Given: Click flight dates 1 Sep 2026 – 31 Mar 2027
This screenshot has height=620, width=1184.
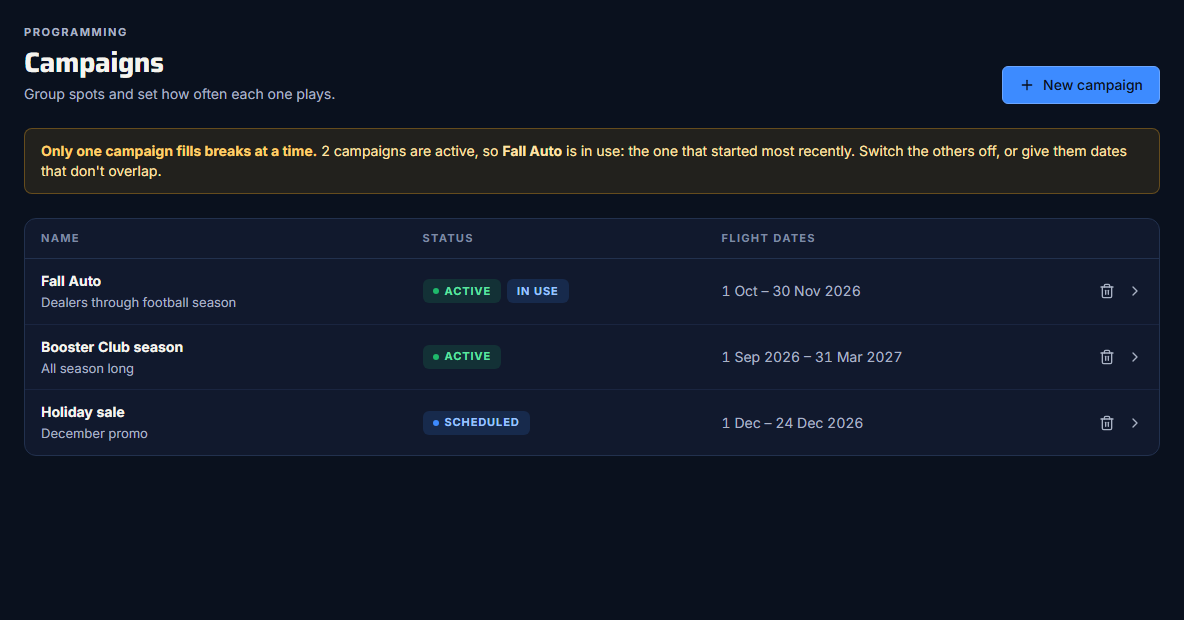Looking at the screenshot, I should point(812,357).
